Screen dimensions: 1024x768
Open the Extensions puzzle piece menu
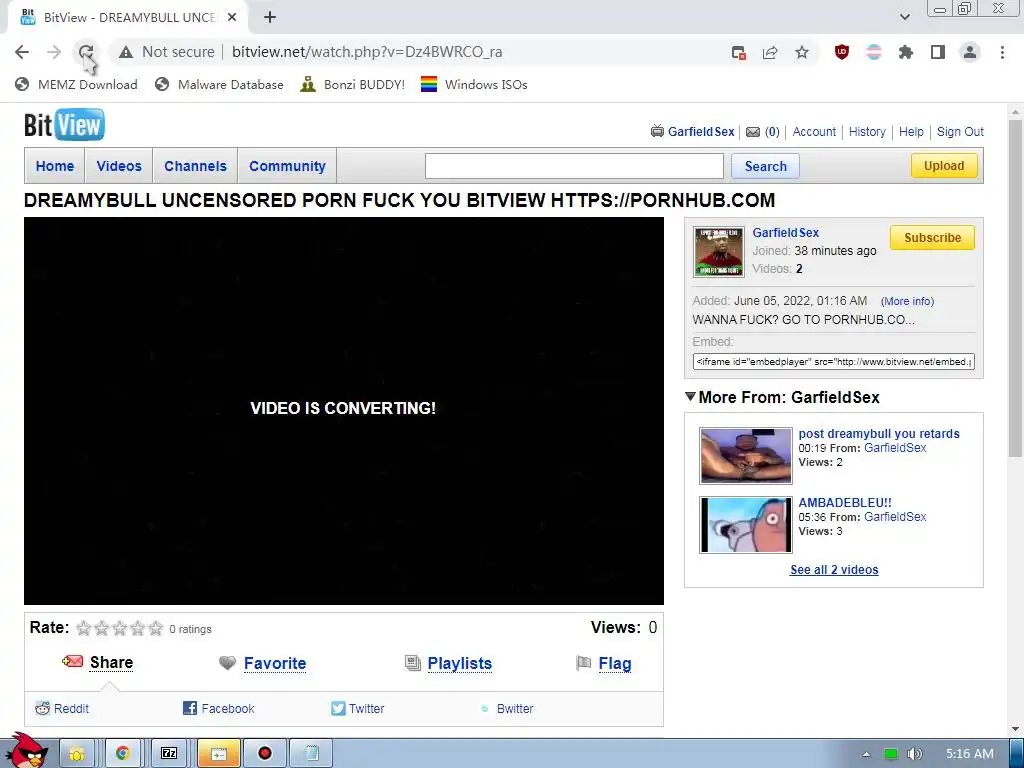pyautogui.click(x=906, y=52)
